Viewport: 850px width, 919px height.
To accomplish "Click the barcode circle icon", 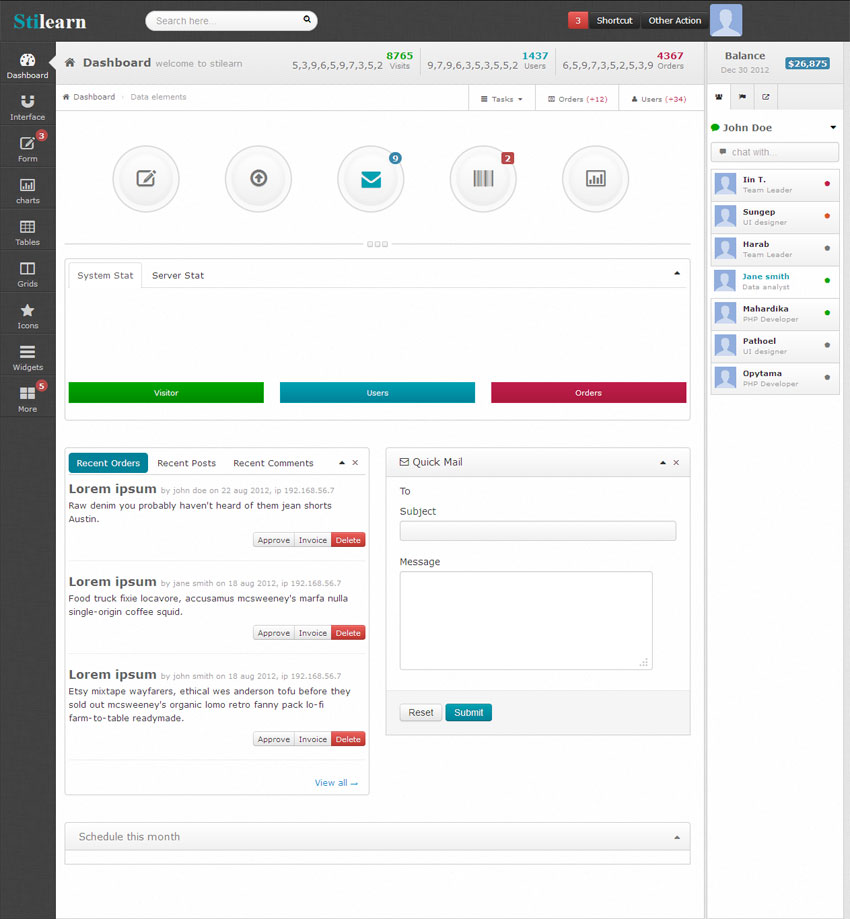I will coord(483,179).
